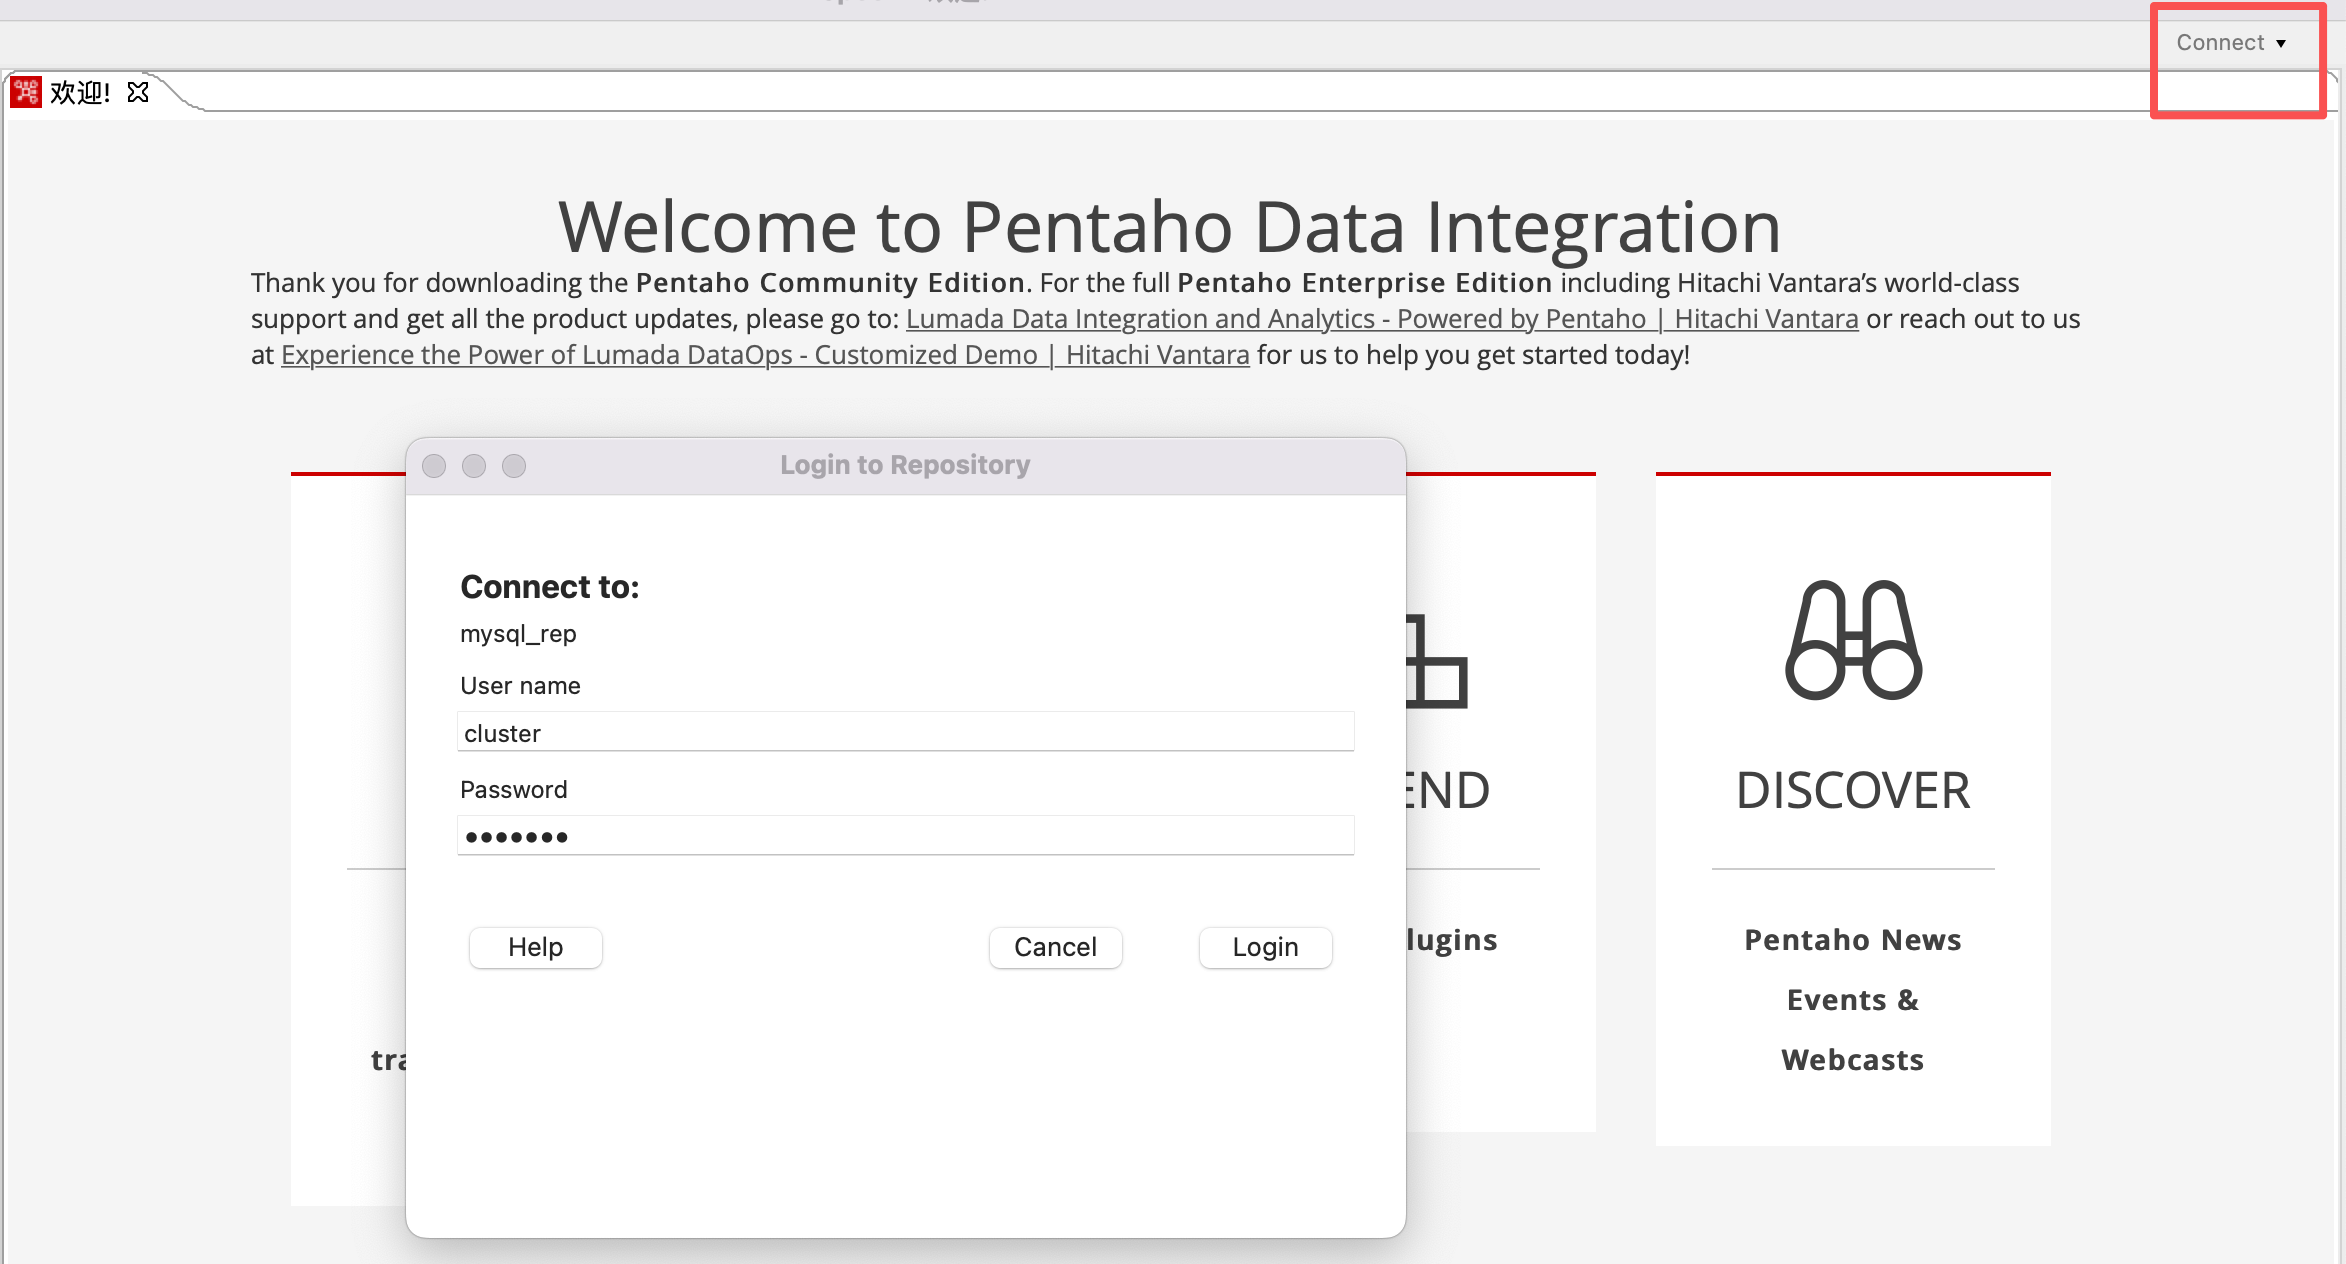Click the red close dot of login dialog

pyautogui.click(x=434, y=466)
